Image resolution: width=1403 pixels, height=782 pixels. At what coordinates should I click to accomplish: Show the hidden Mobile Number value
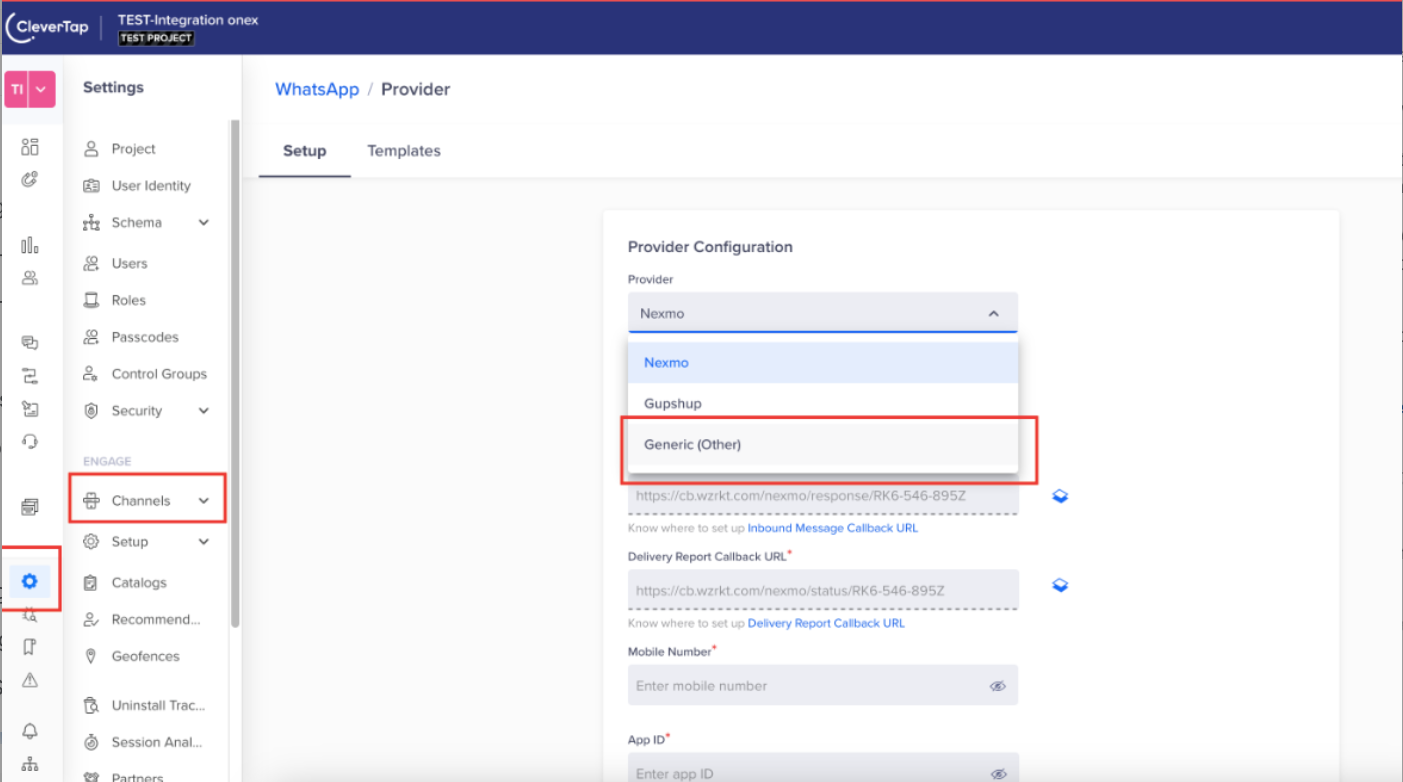(997, 686)
